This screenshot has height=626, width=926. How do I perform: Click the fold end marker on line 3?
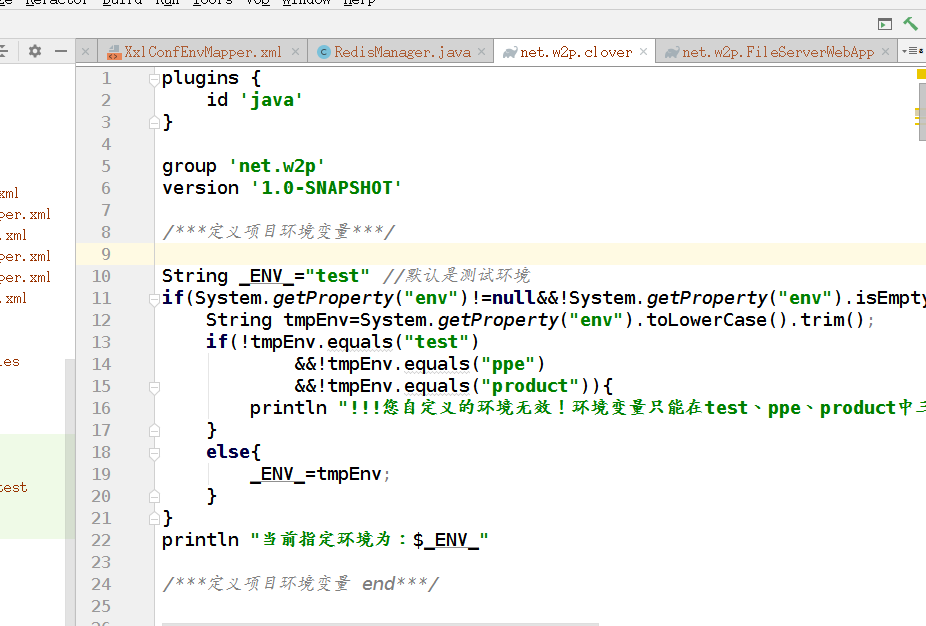(154, 122)
